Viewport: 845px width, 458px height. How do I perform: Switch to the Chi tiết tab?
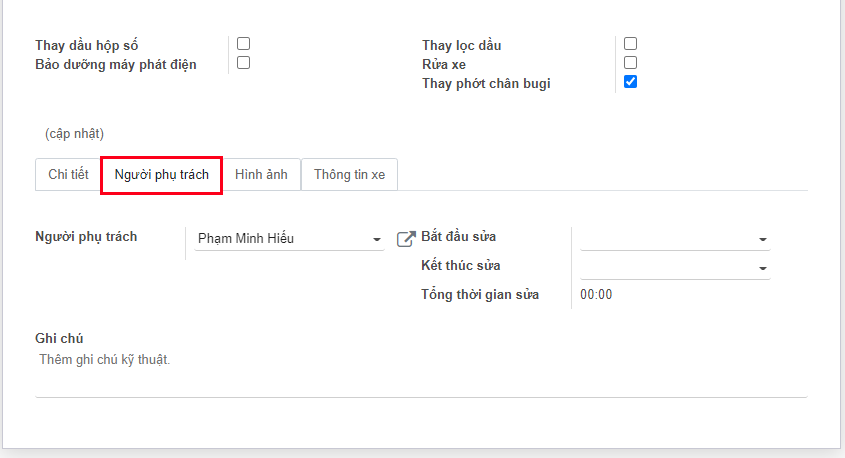pos(68,174)
